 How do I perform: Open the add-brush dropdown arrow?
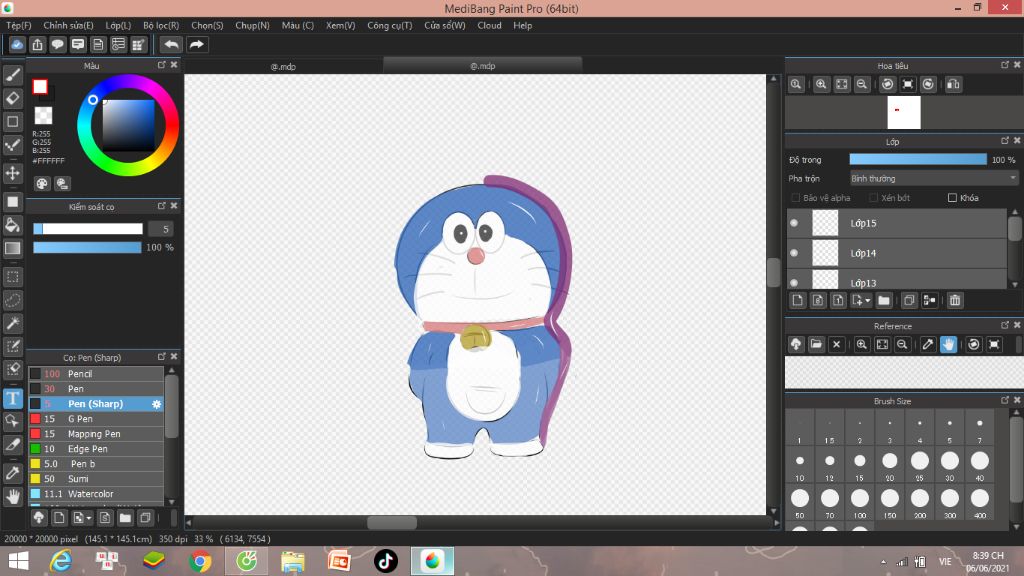click(x=88, y=519)
